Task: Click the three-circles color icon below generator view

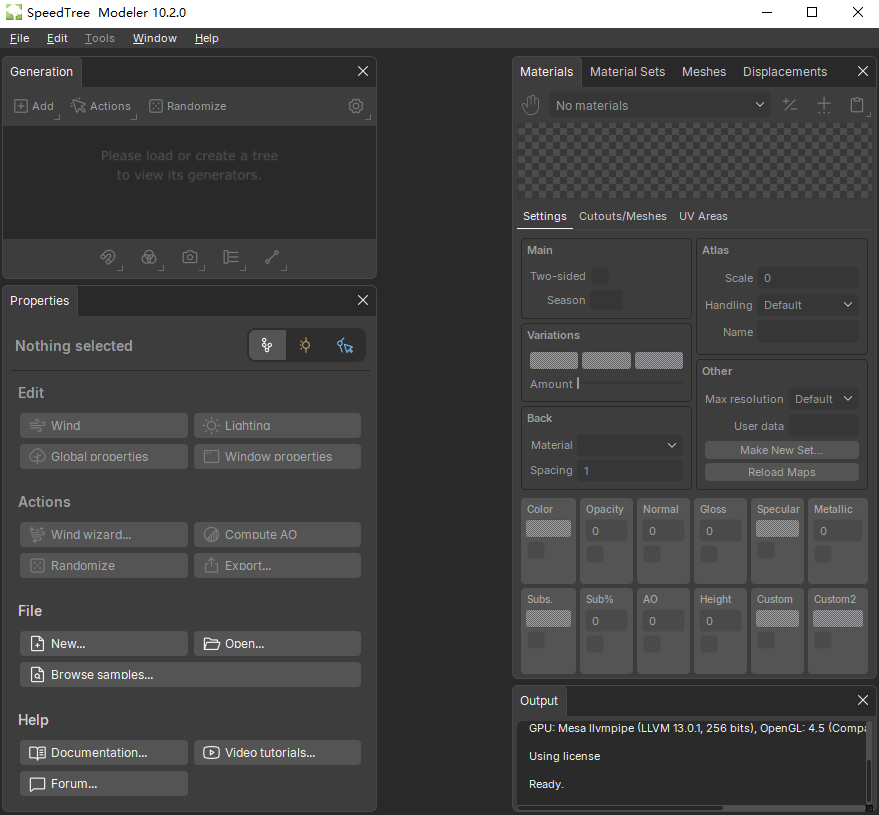Action: 149,257
